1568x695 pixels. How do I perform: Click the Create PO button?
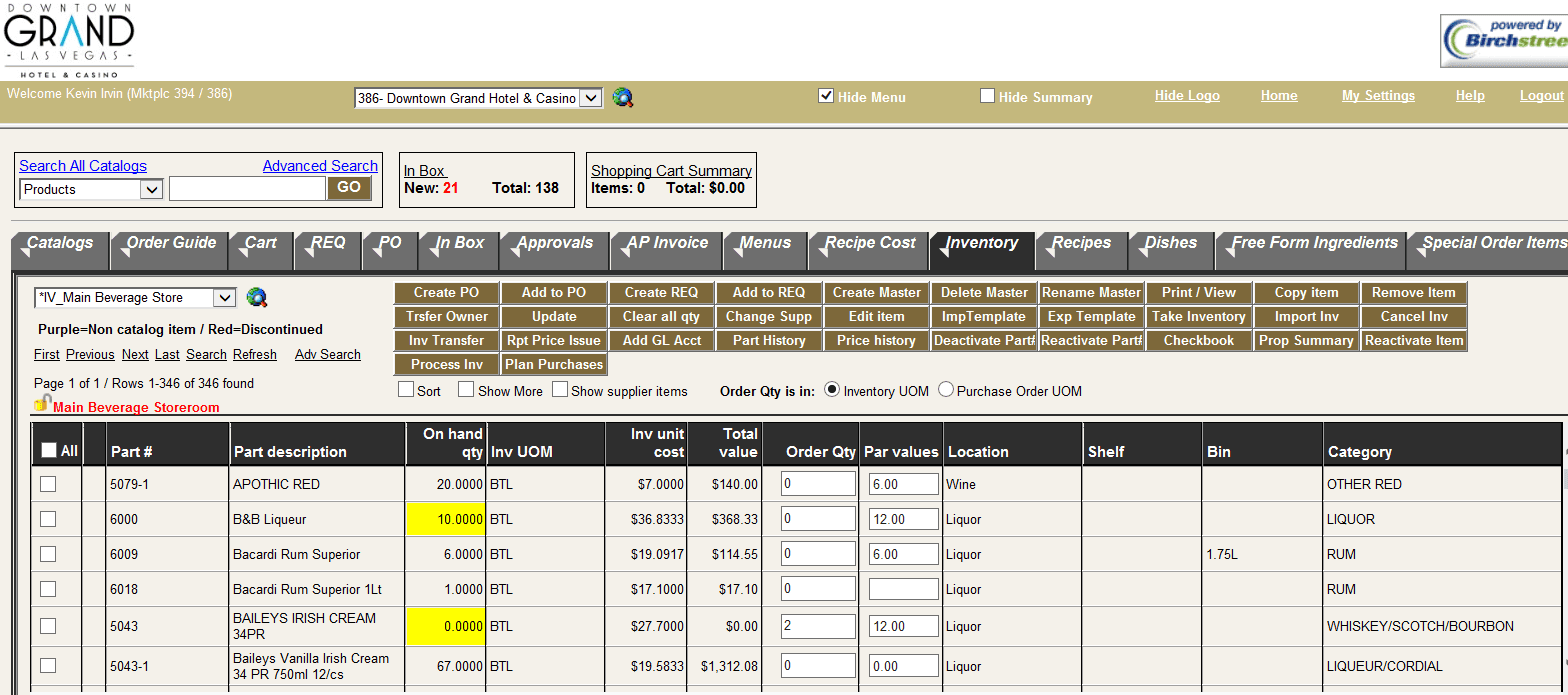[446, 293]
